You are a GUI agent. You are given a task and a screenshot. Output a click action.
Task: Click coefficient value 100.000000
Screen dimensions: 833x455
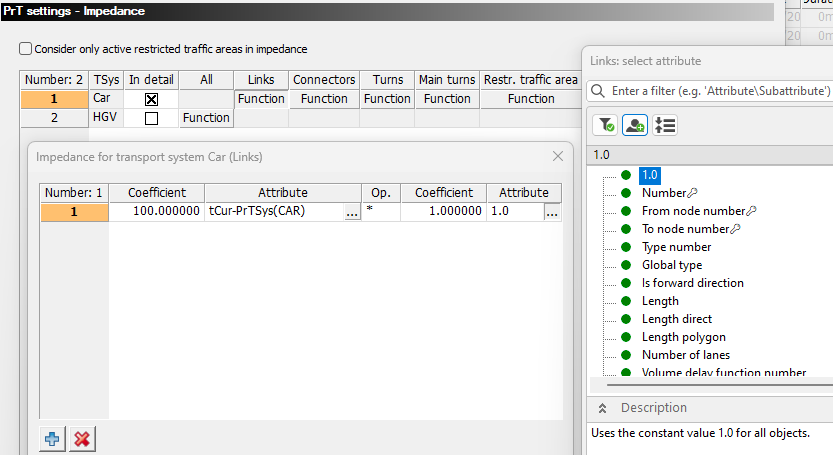157,212
